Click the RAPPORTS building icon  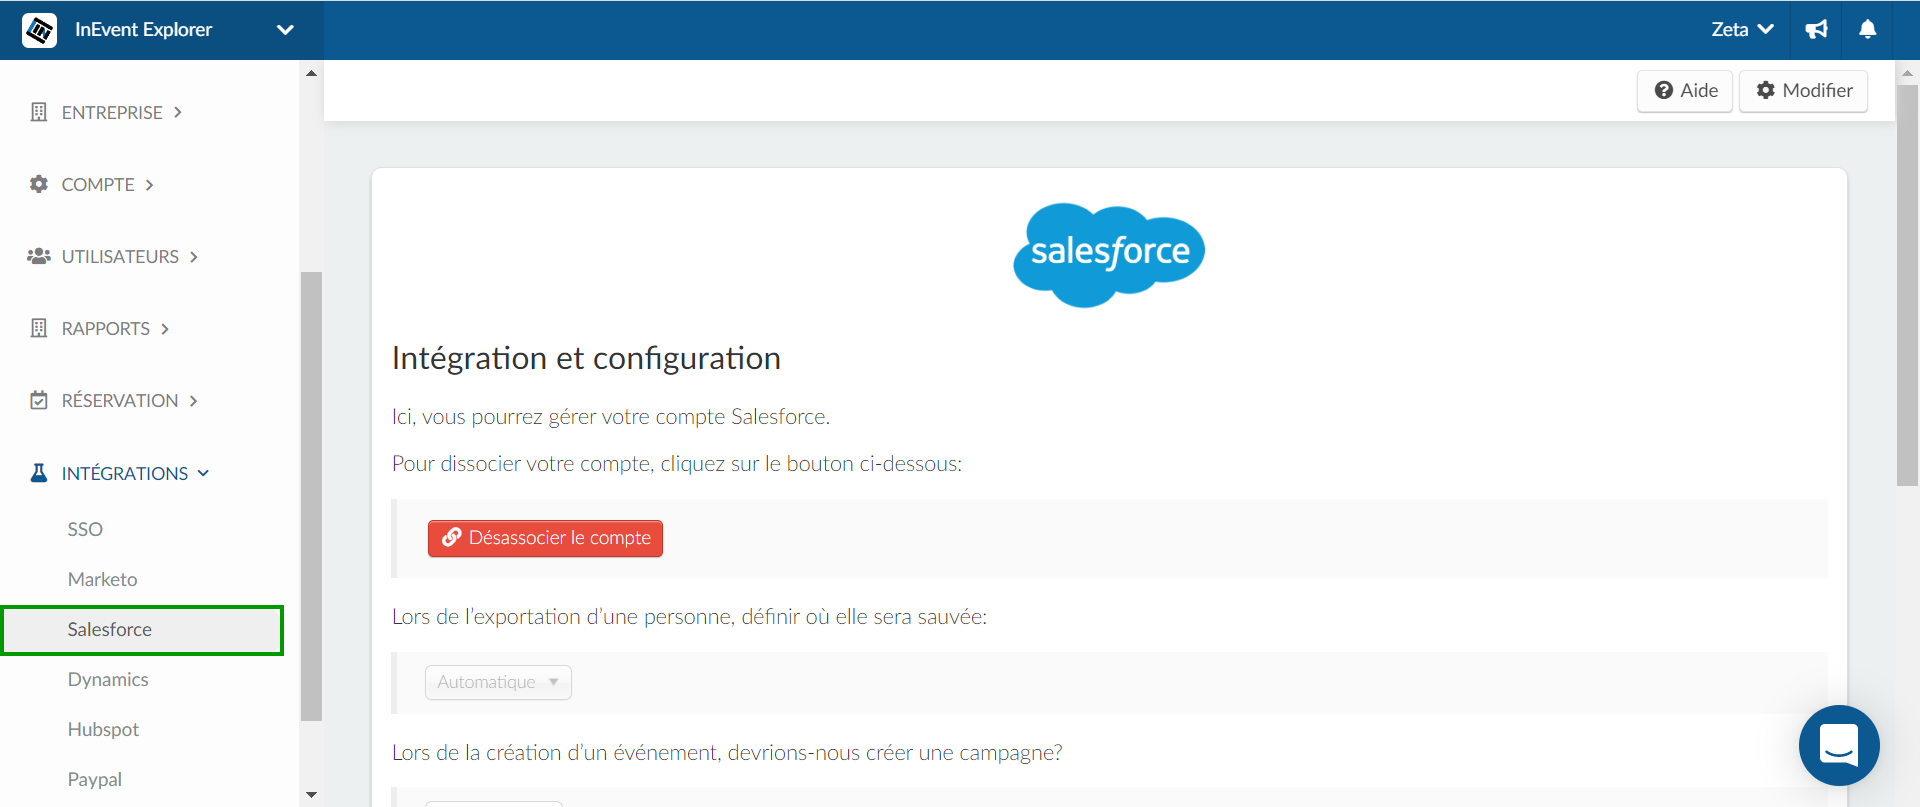39,328
